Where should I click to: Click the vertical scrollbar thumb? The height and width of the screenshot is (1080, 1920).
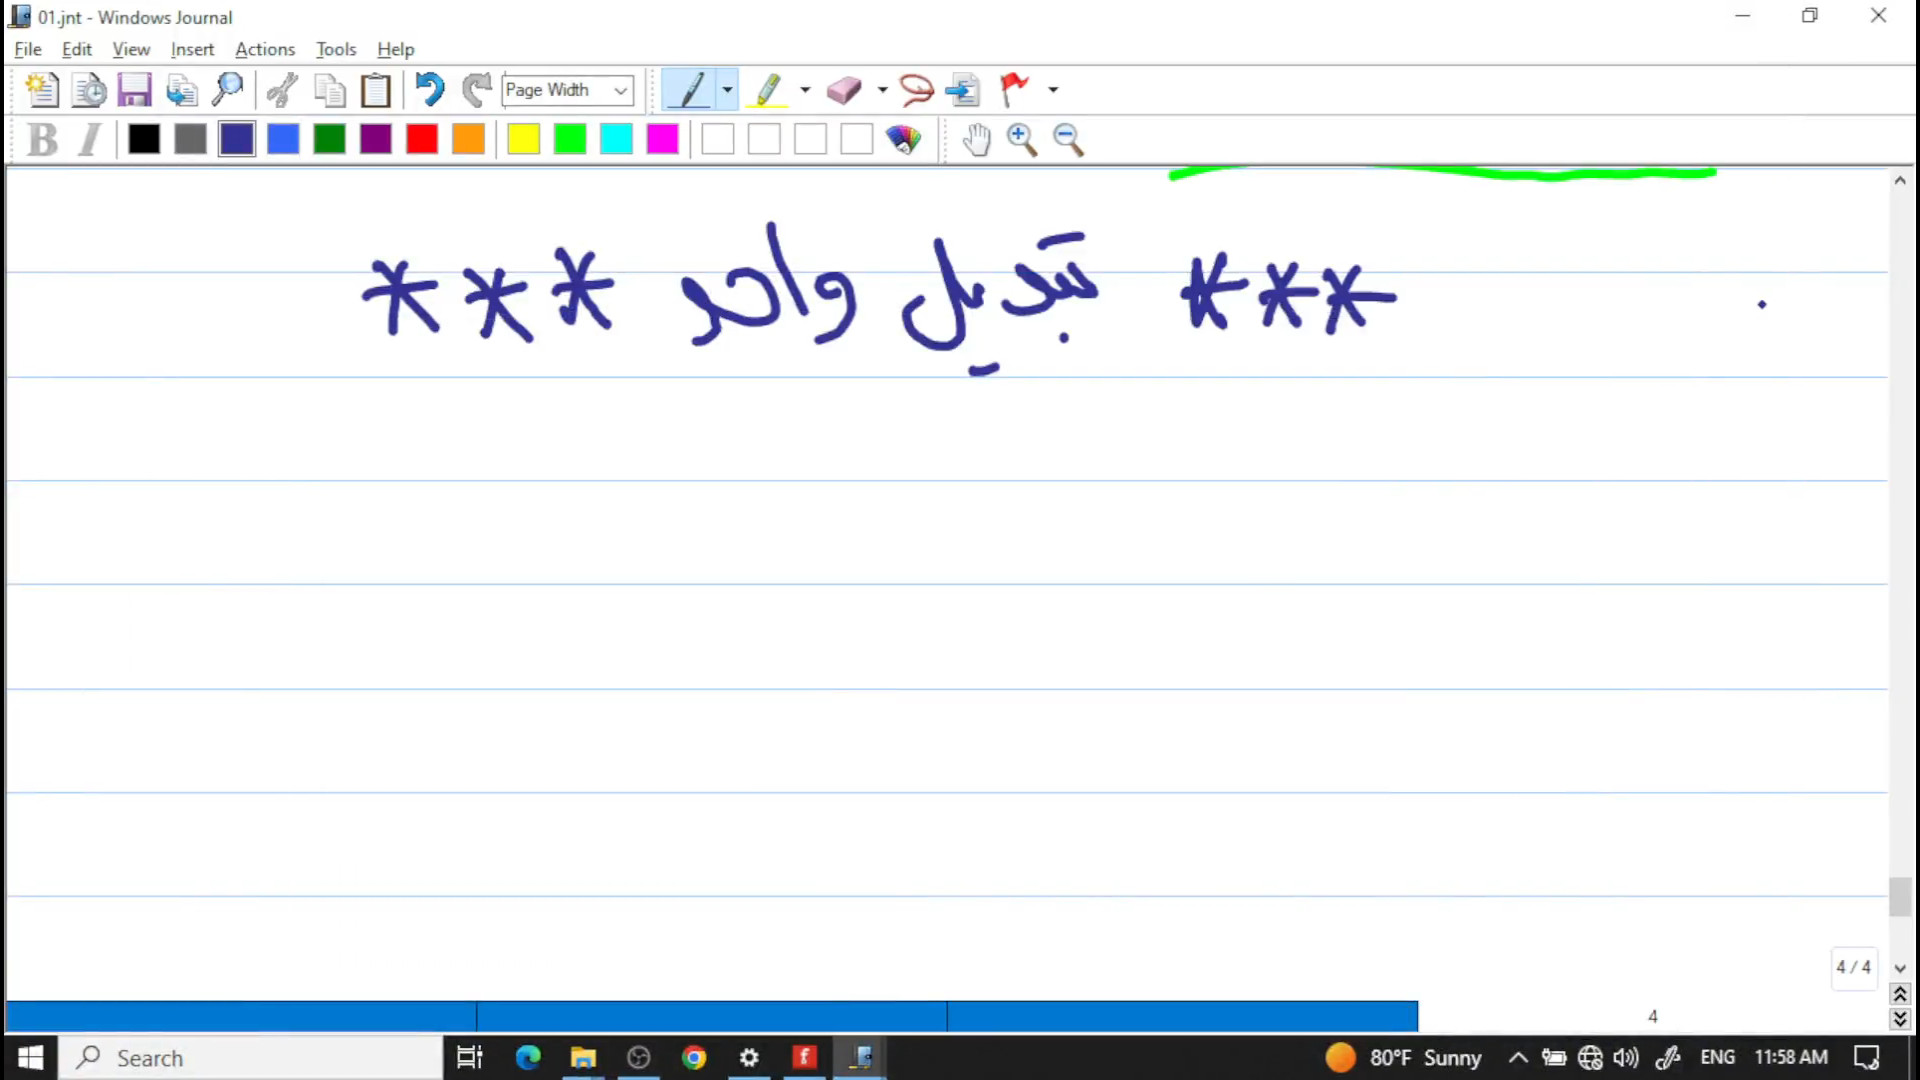click(1900, 897)
